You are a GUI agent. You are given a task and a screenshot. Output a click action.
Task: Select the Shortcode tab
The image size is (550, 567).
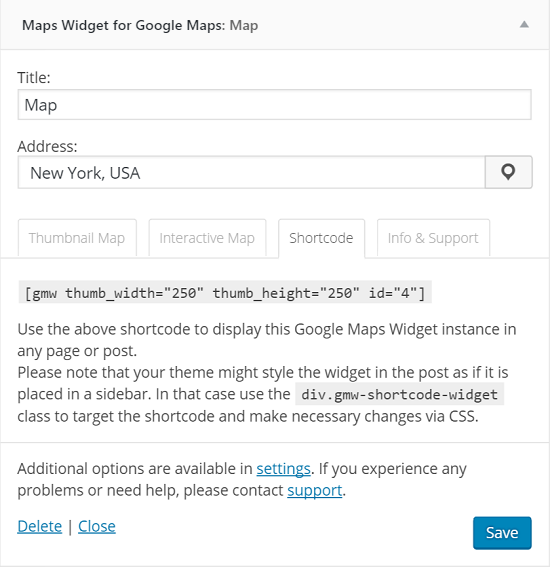point(321,238)
